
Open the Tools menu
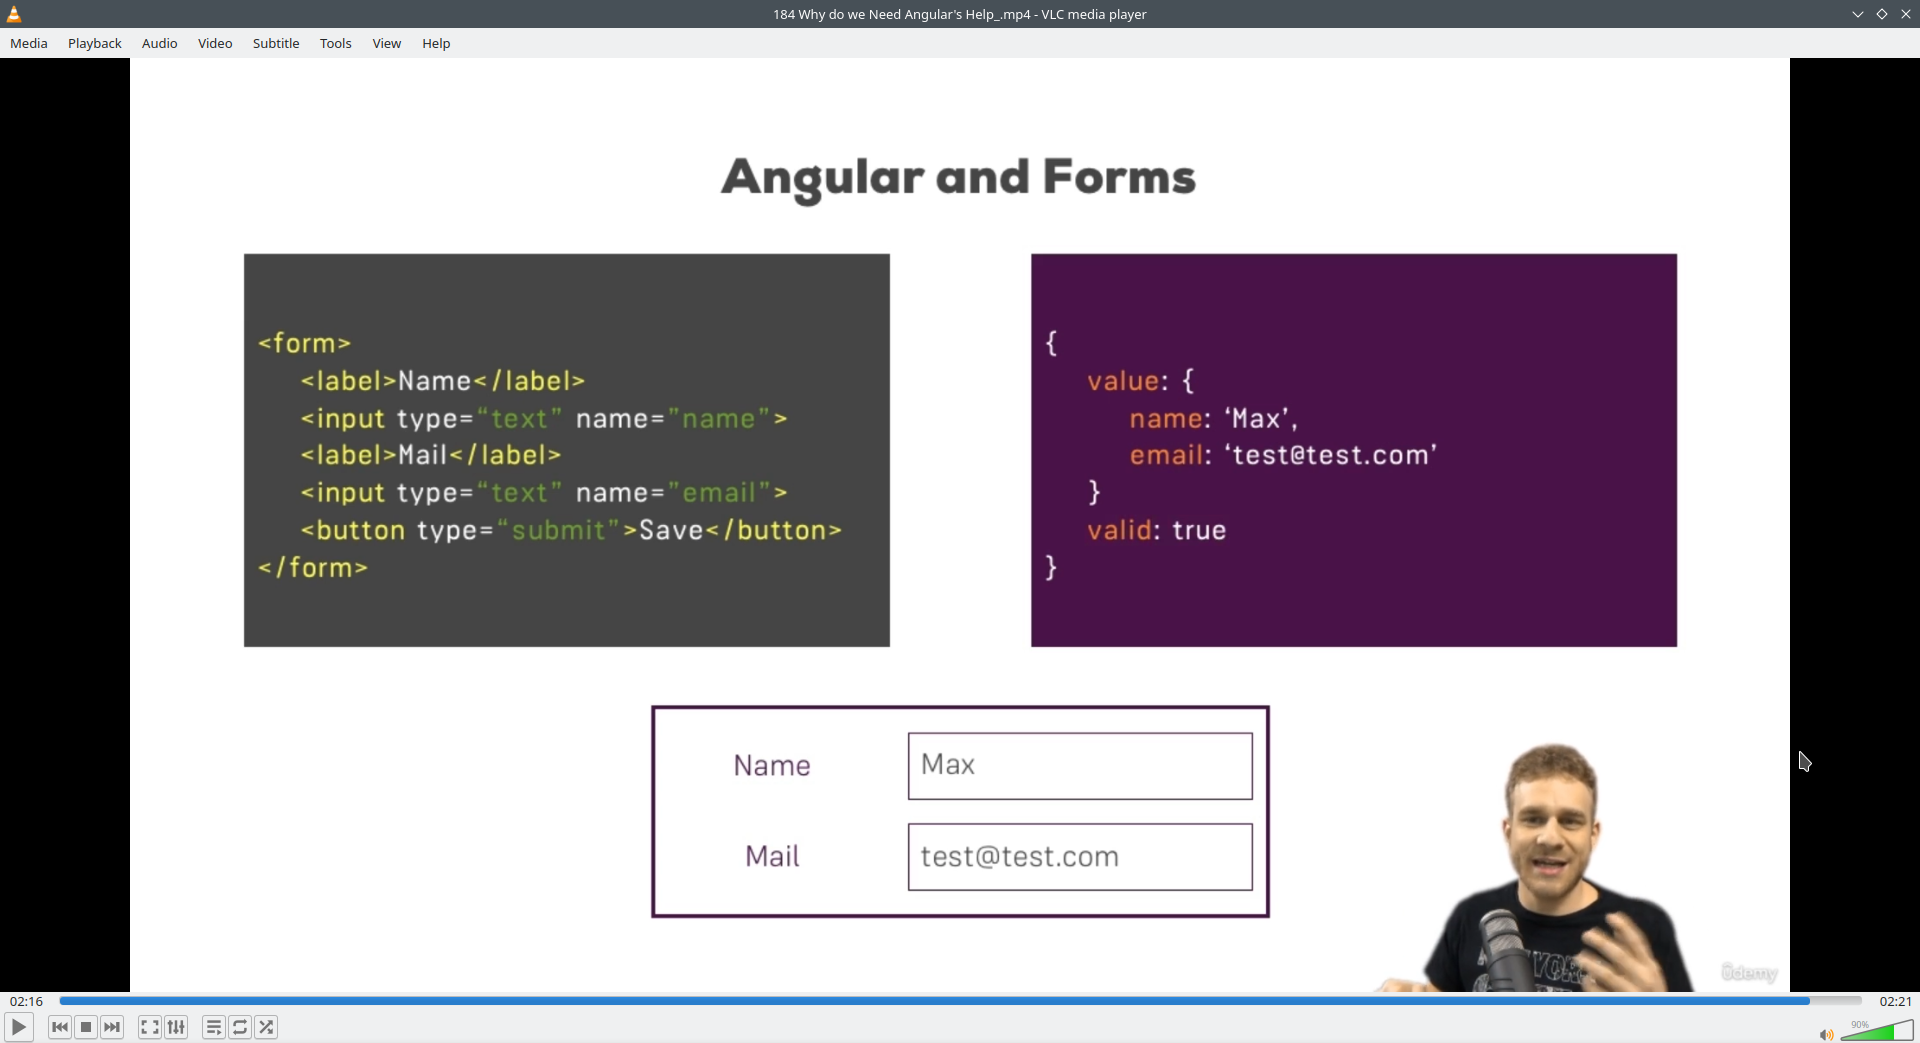(335, 43)
